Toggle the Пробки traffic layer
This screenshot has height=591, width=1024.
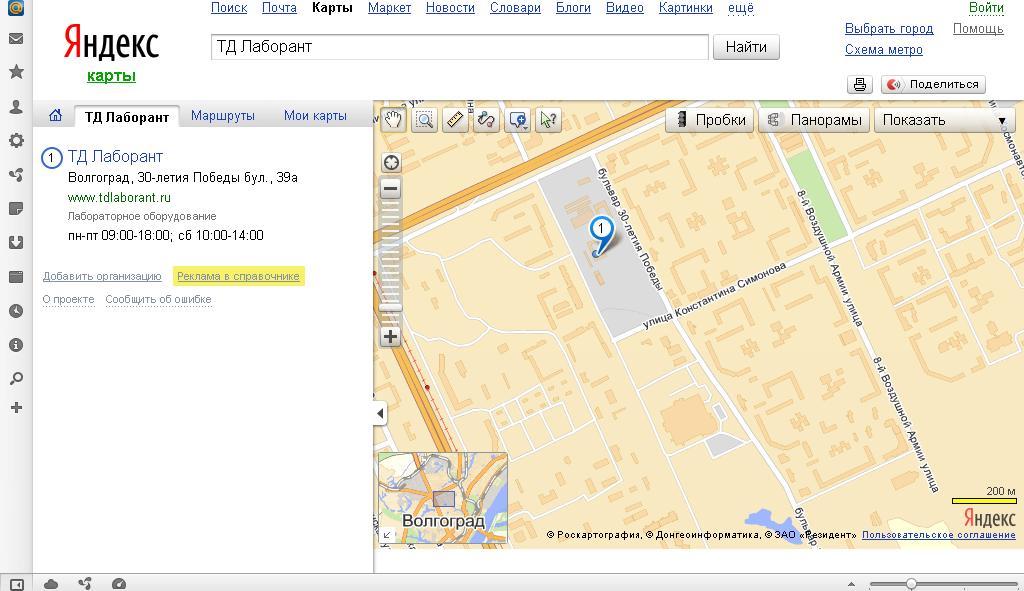pyautogui.click(x=711, y=120)
